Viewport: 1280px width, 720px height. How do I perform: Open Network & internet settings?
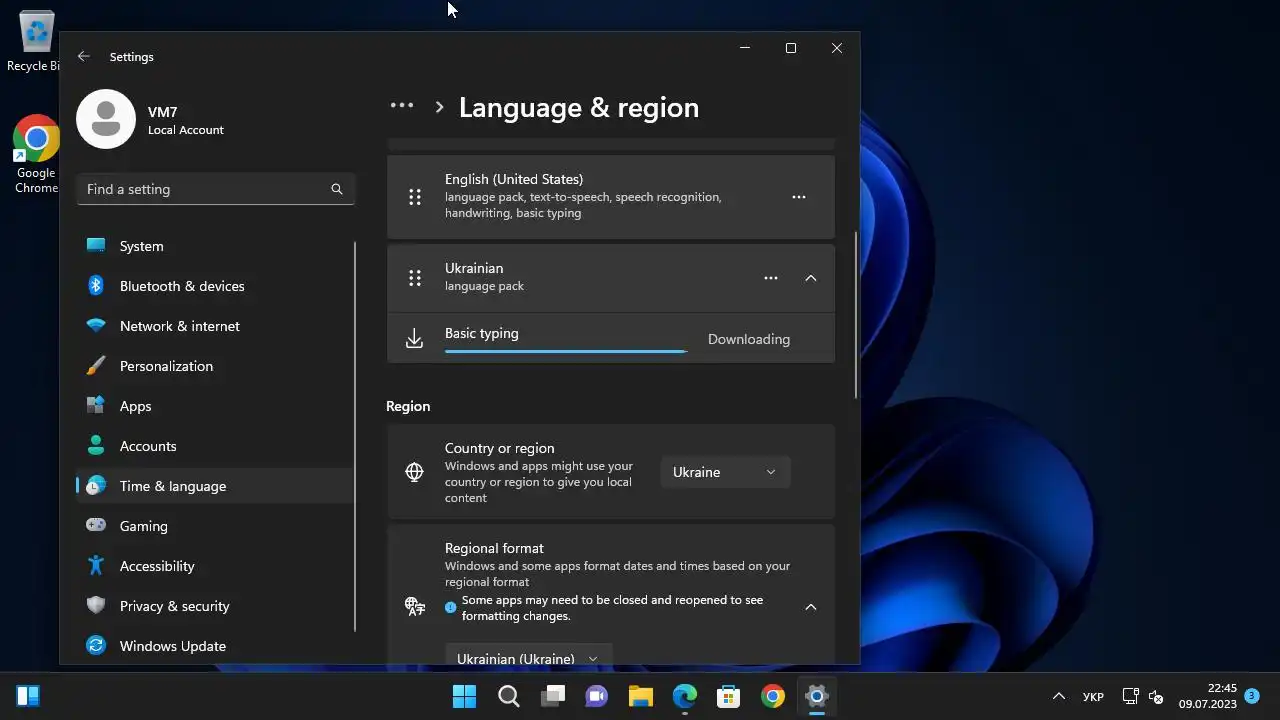[215, 326]
